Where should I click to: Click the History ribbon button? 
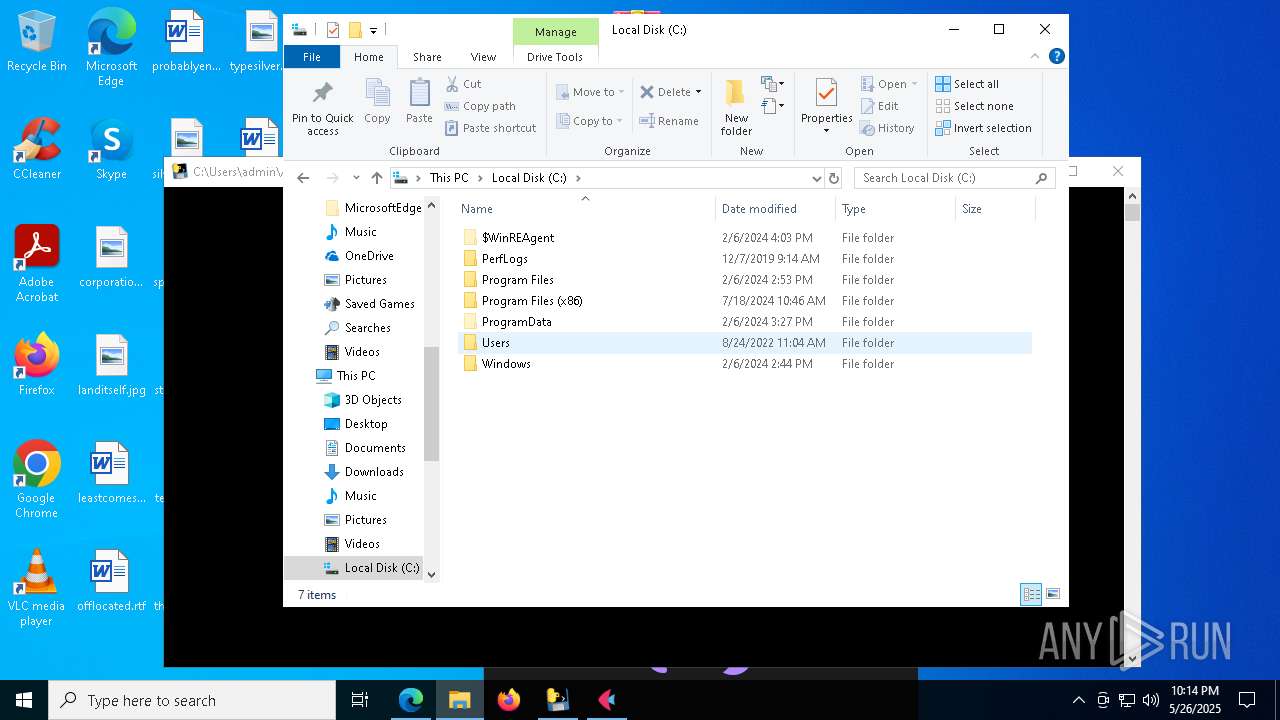point(888,128)
